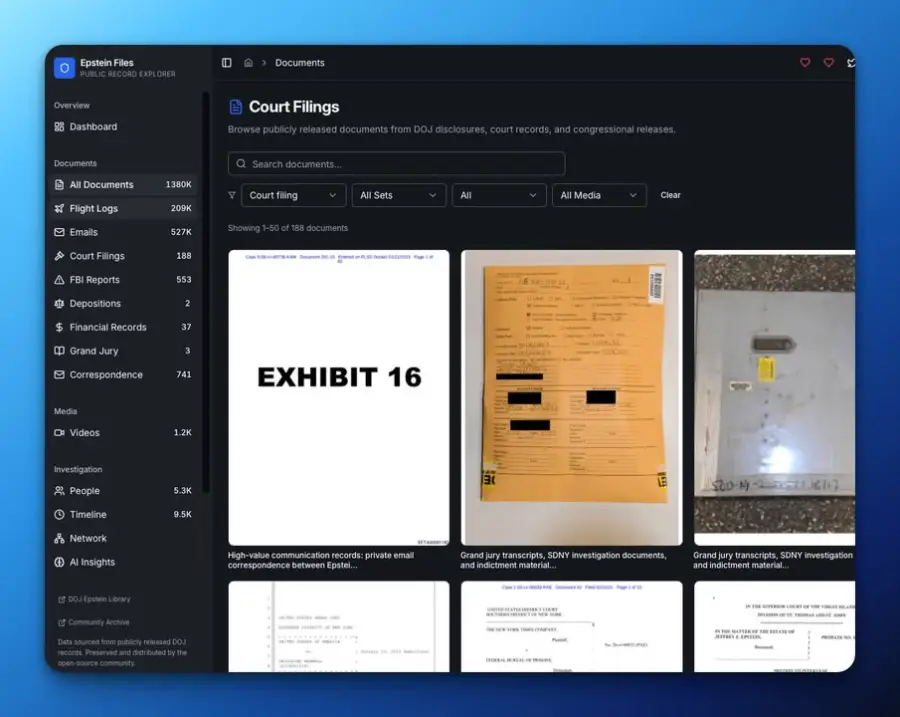Screen dimensions: 900x717
Task: Select Correspondence in sidebar
Action: pos(123,374)
